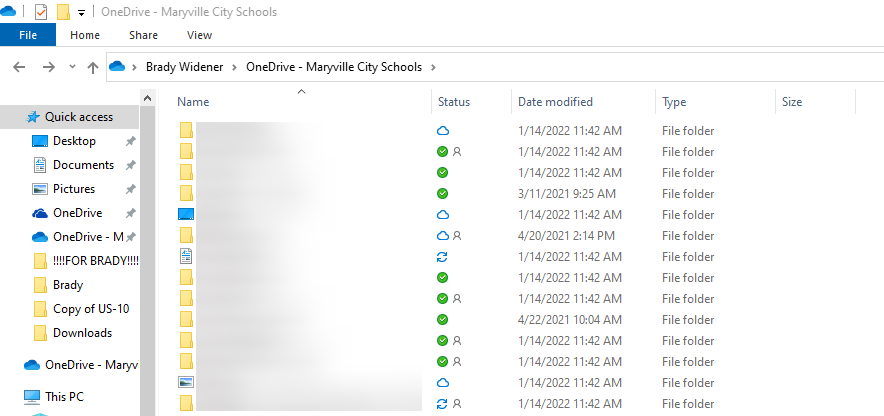Viewport: 884px width, 416px height.
Task: Click the cloud icon in the address bar
Action: point(117,67)
